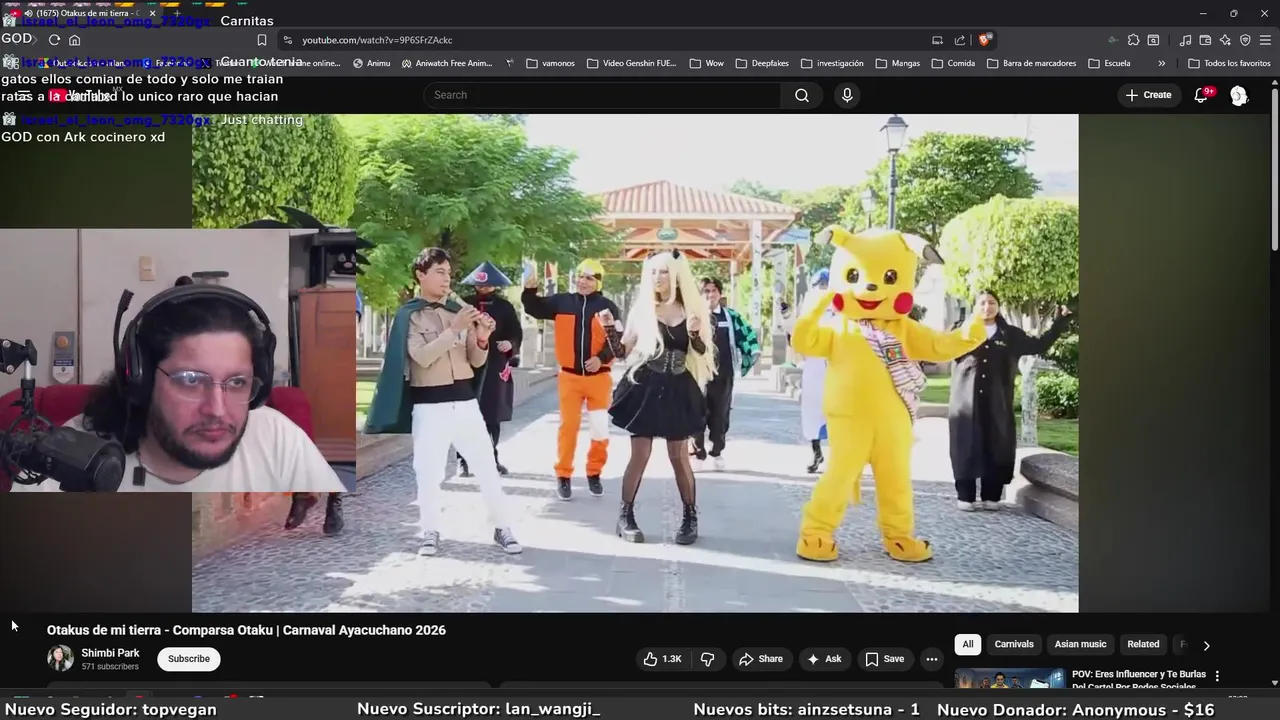Screen dimensions: 1280x720
Task: Open Brave Shields lion icon
Action: click(x=985, y=40)
